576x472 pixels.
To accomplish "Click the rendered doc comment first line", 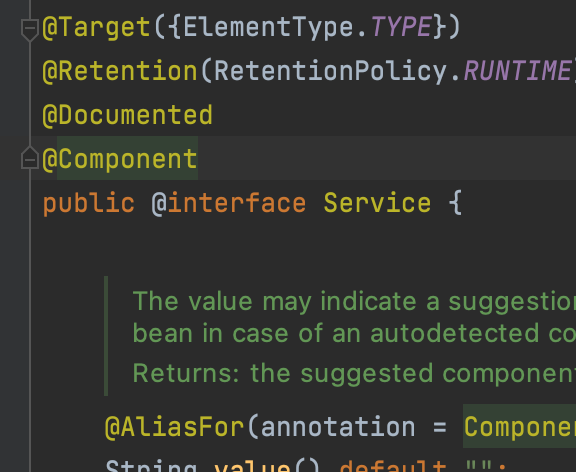I will [x=354, y=302].
